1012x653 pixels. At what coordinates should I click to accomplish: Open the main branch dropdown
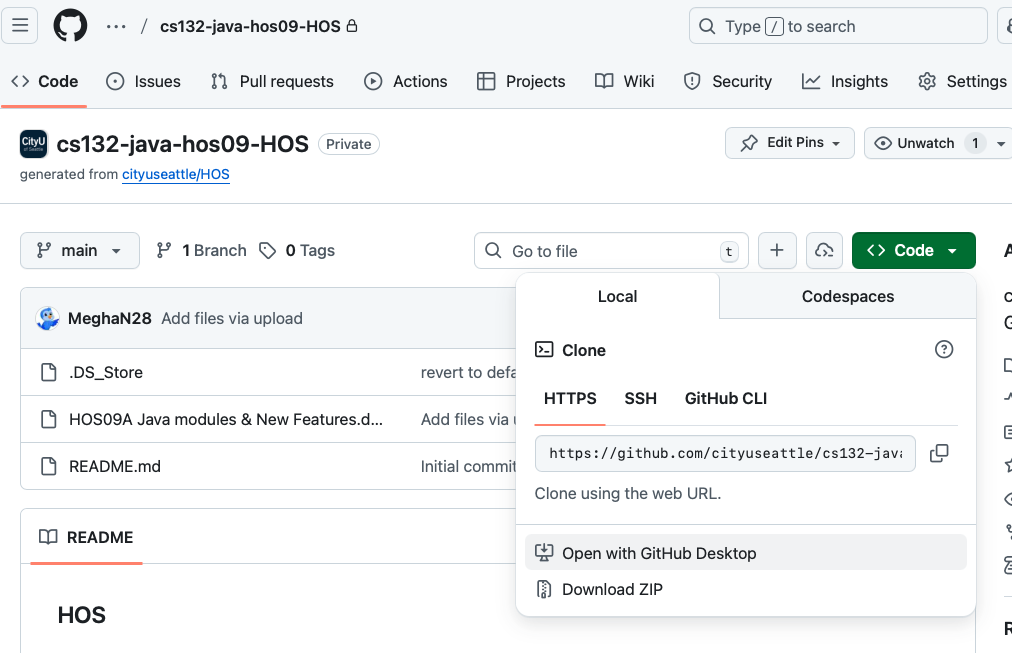point(79,250)
